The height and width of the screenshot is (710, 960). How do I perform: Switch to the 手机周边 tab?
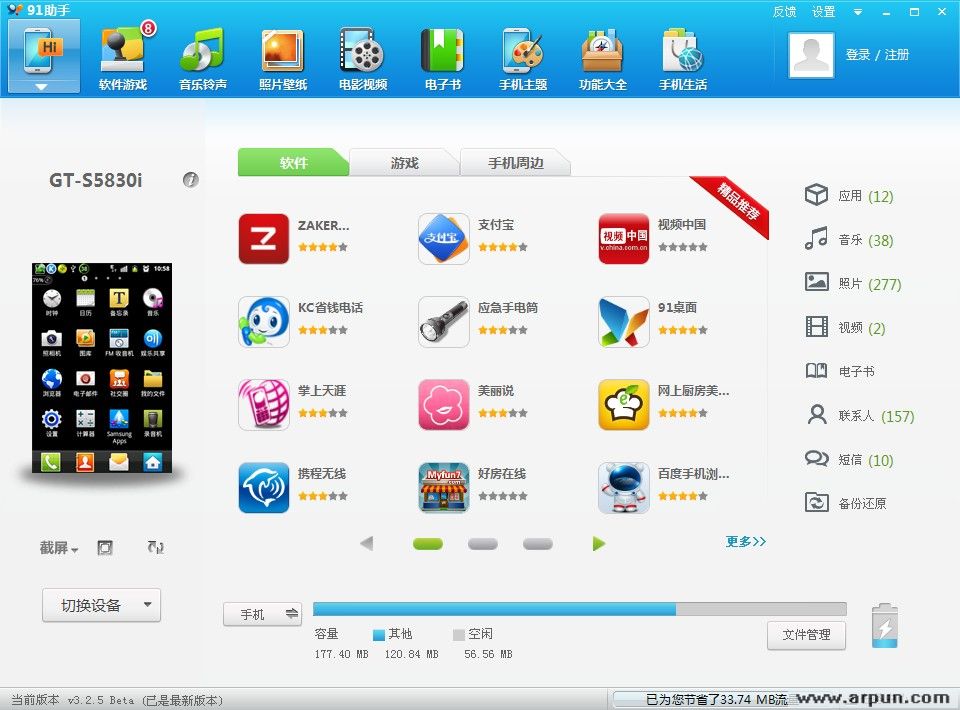[516, 163]
